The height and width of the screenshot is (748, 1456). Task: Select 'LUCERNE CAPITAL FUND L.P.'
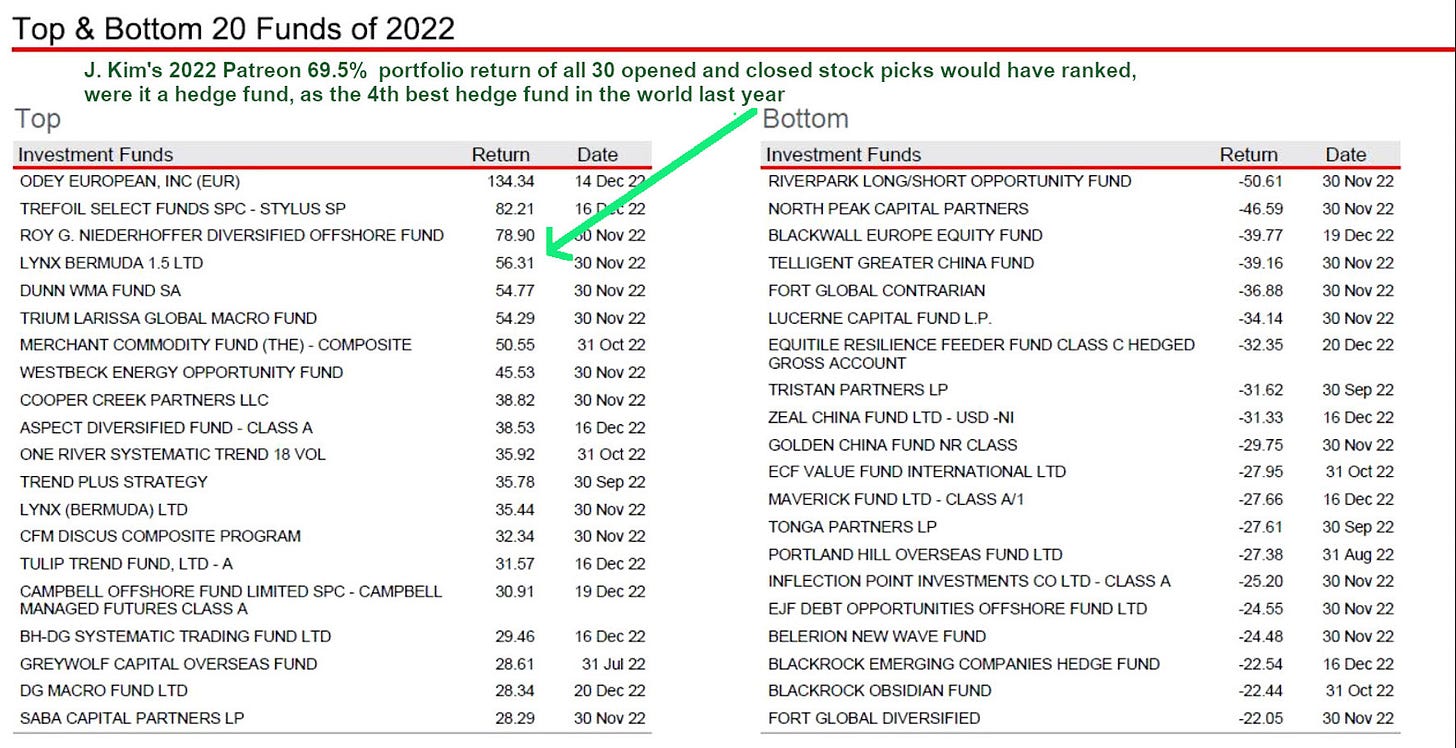pyautogui.click(x=878, y=318)
